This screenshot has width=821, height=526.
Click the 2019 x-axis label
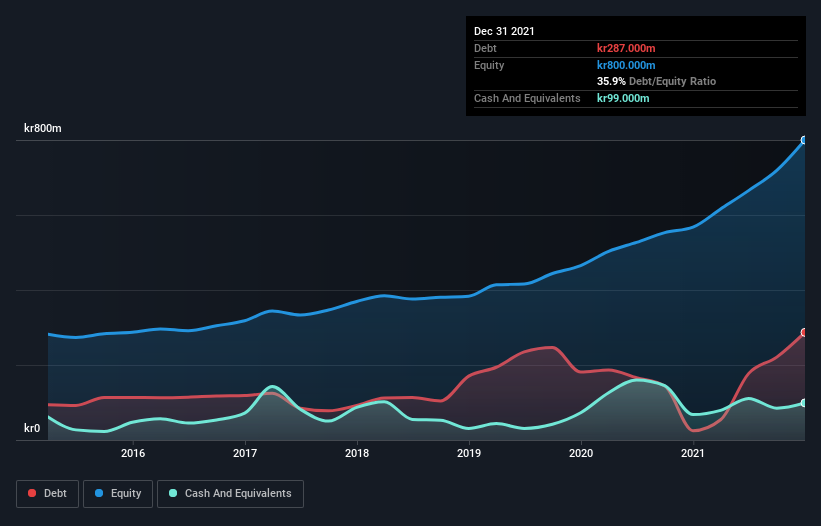click(x=469, y=453)
